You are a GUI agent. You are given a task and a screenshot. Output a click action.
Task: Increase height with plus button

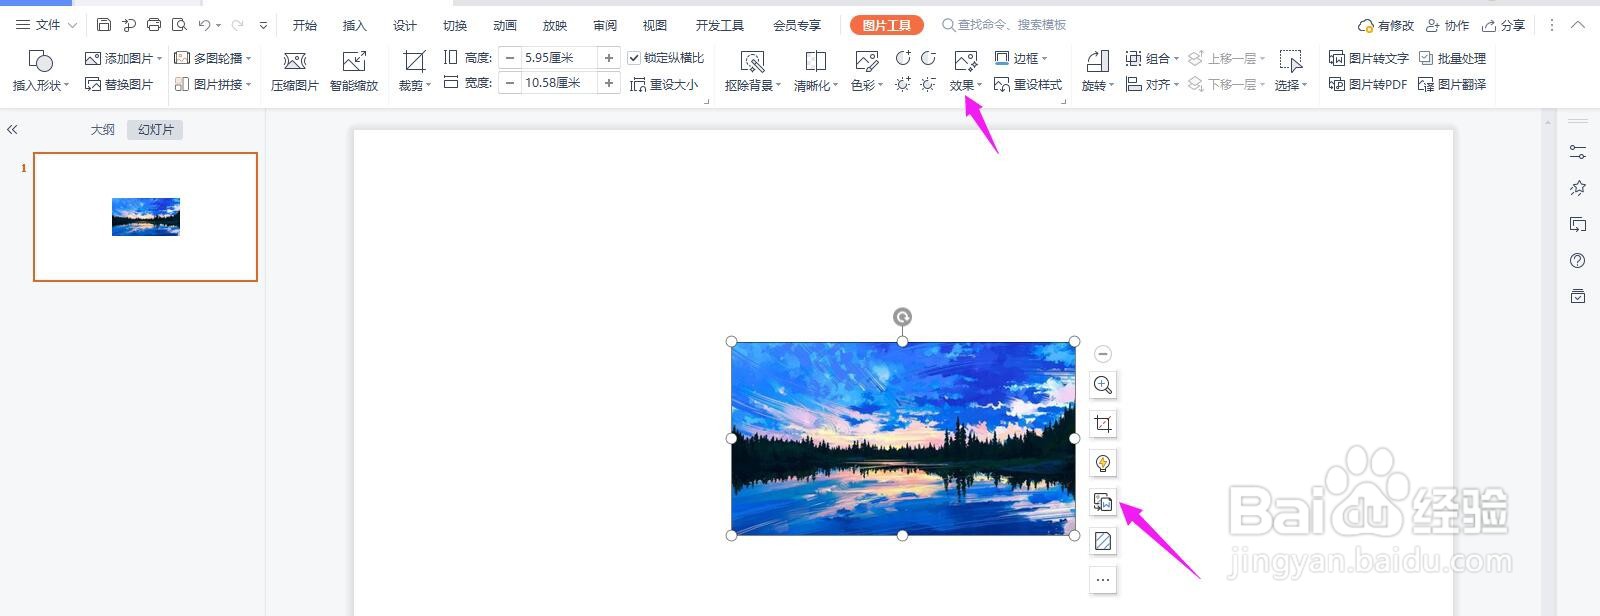[609, 58]
